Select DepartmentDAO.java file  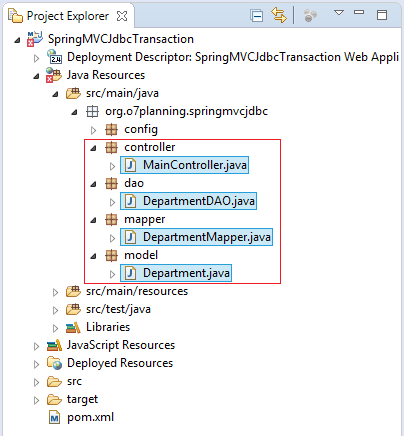(x=188, y=201)
